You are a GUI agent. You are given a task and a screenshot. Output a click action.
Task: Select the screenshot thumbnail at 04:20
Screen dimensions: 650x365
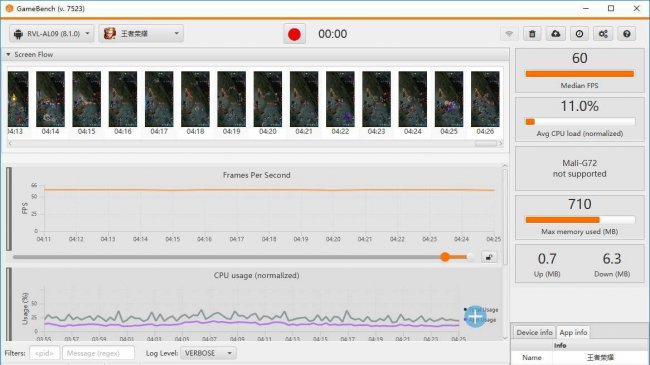click(268, 99)
